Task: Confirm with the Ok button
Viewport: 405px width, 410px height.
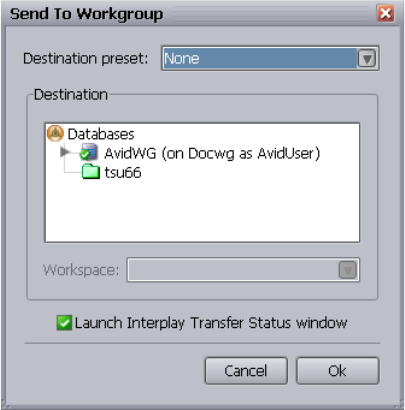Action: point(338,371)
